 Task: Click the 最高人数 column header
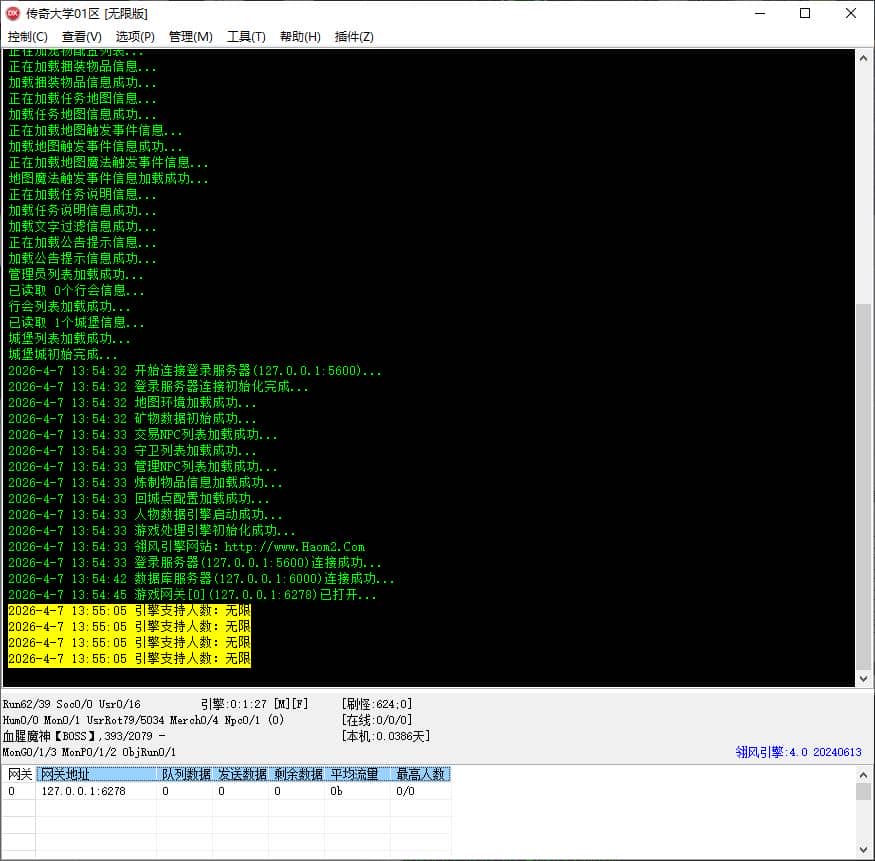421,775
